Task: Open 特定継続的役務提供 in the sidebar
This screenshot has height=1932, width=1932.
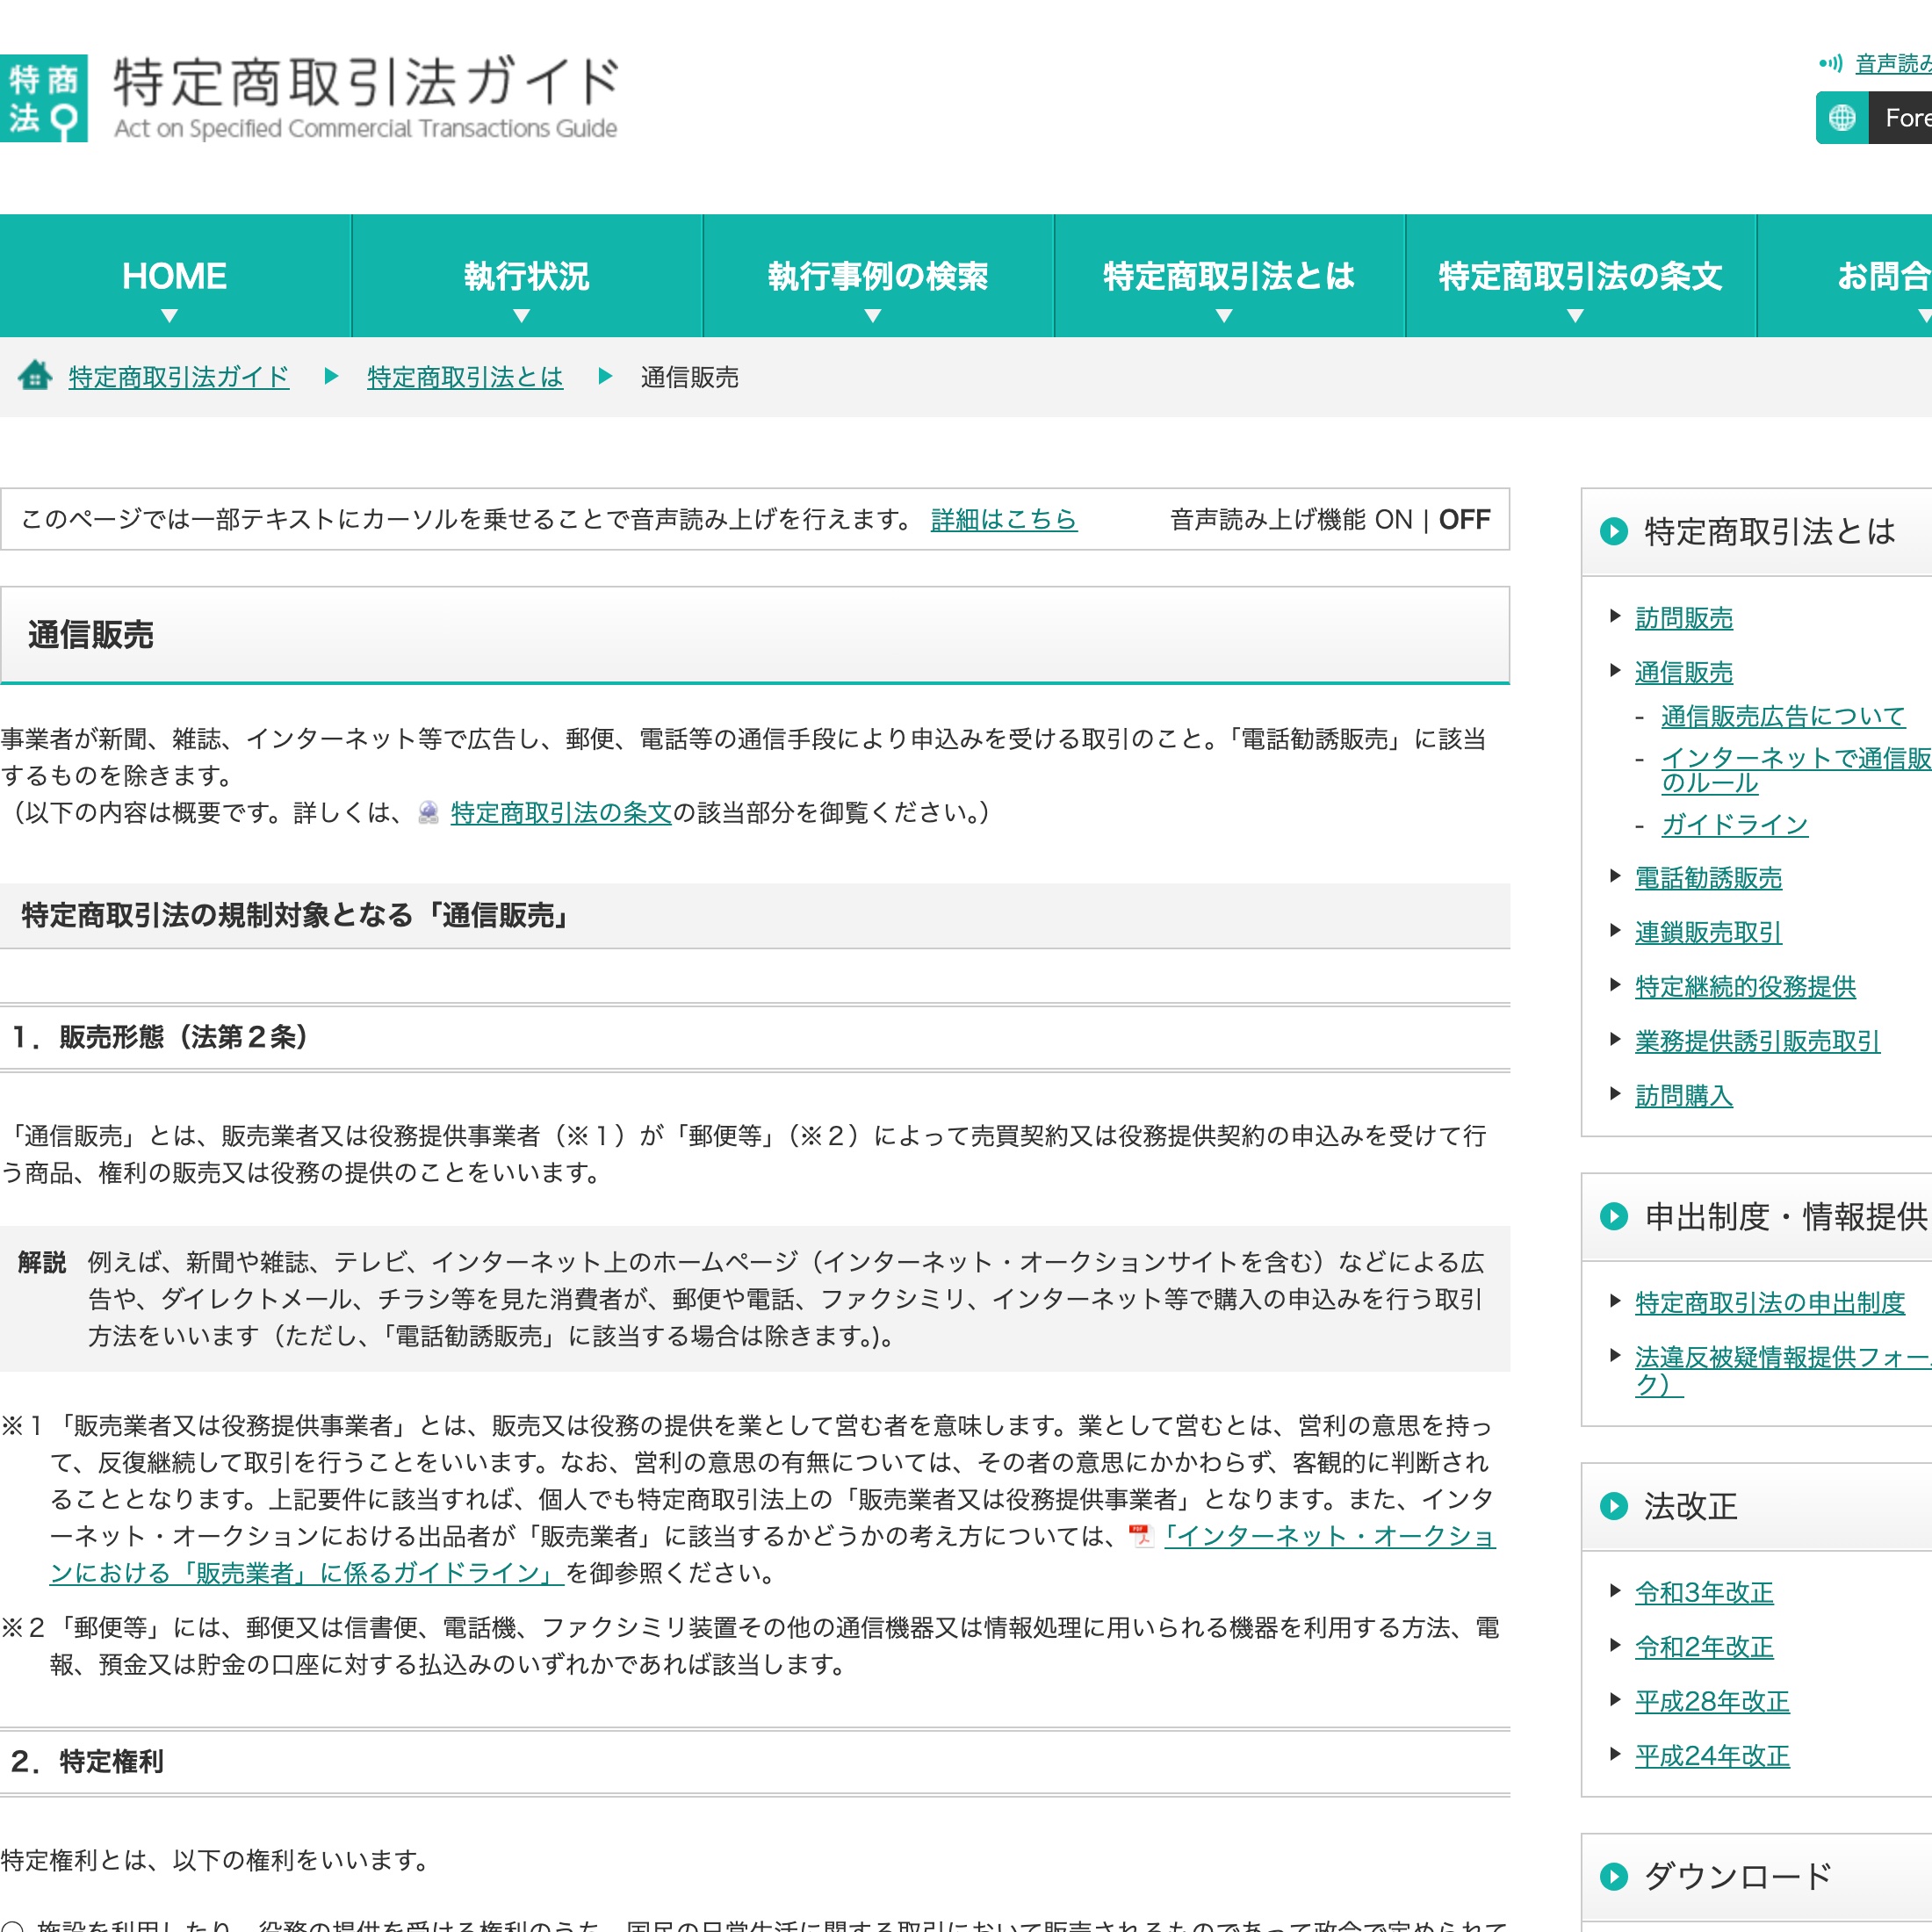Action: tap(1746, 987)
